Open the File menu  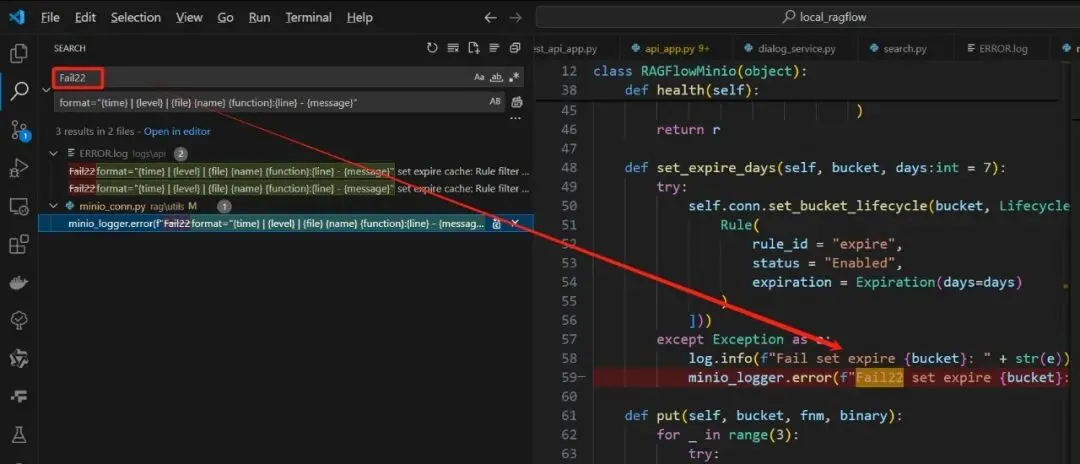click(50, 17)
